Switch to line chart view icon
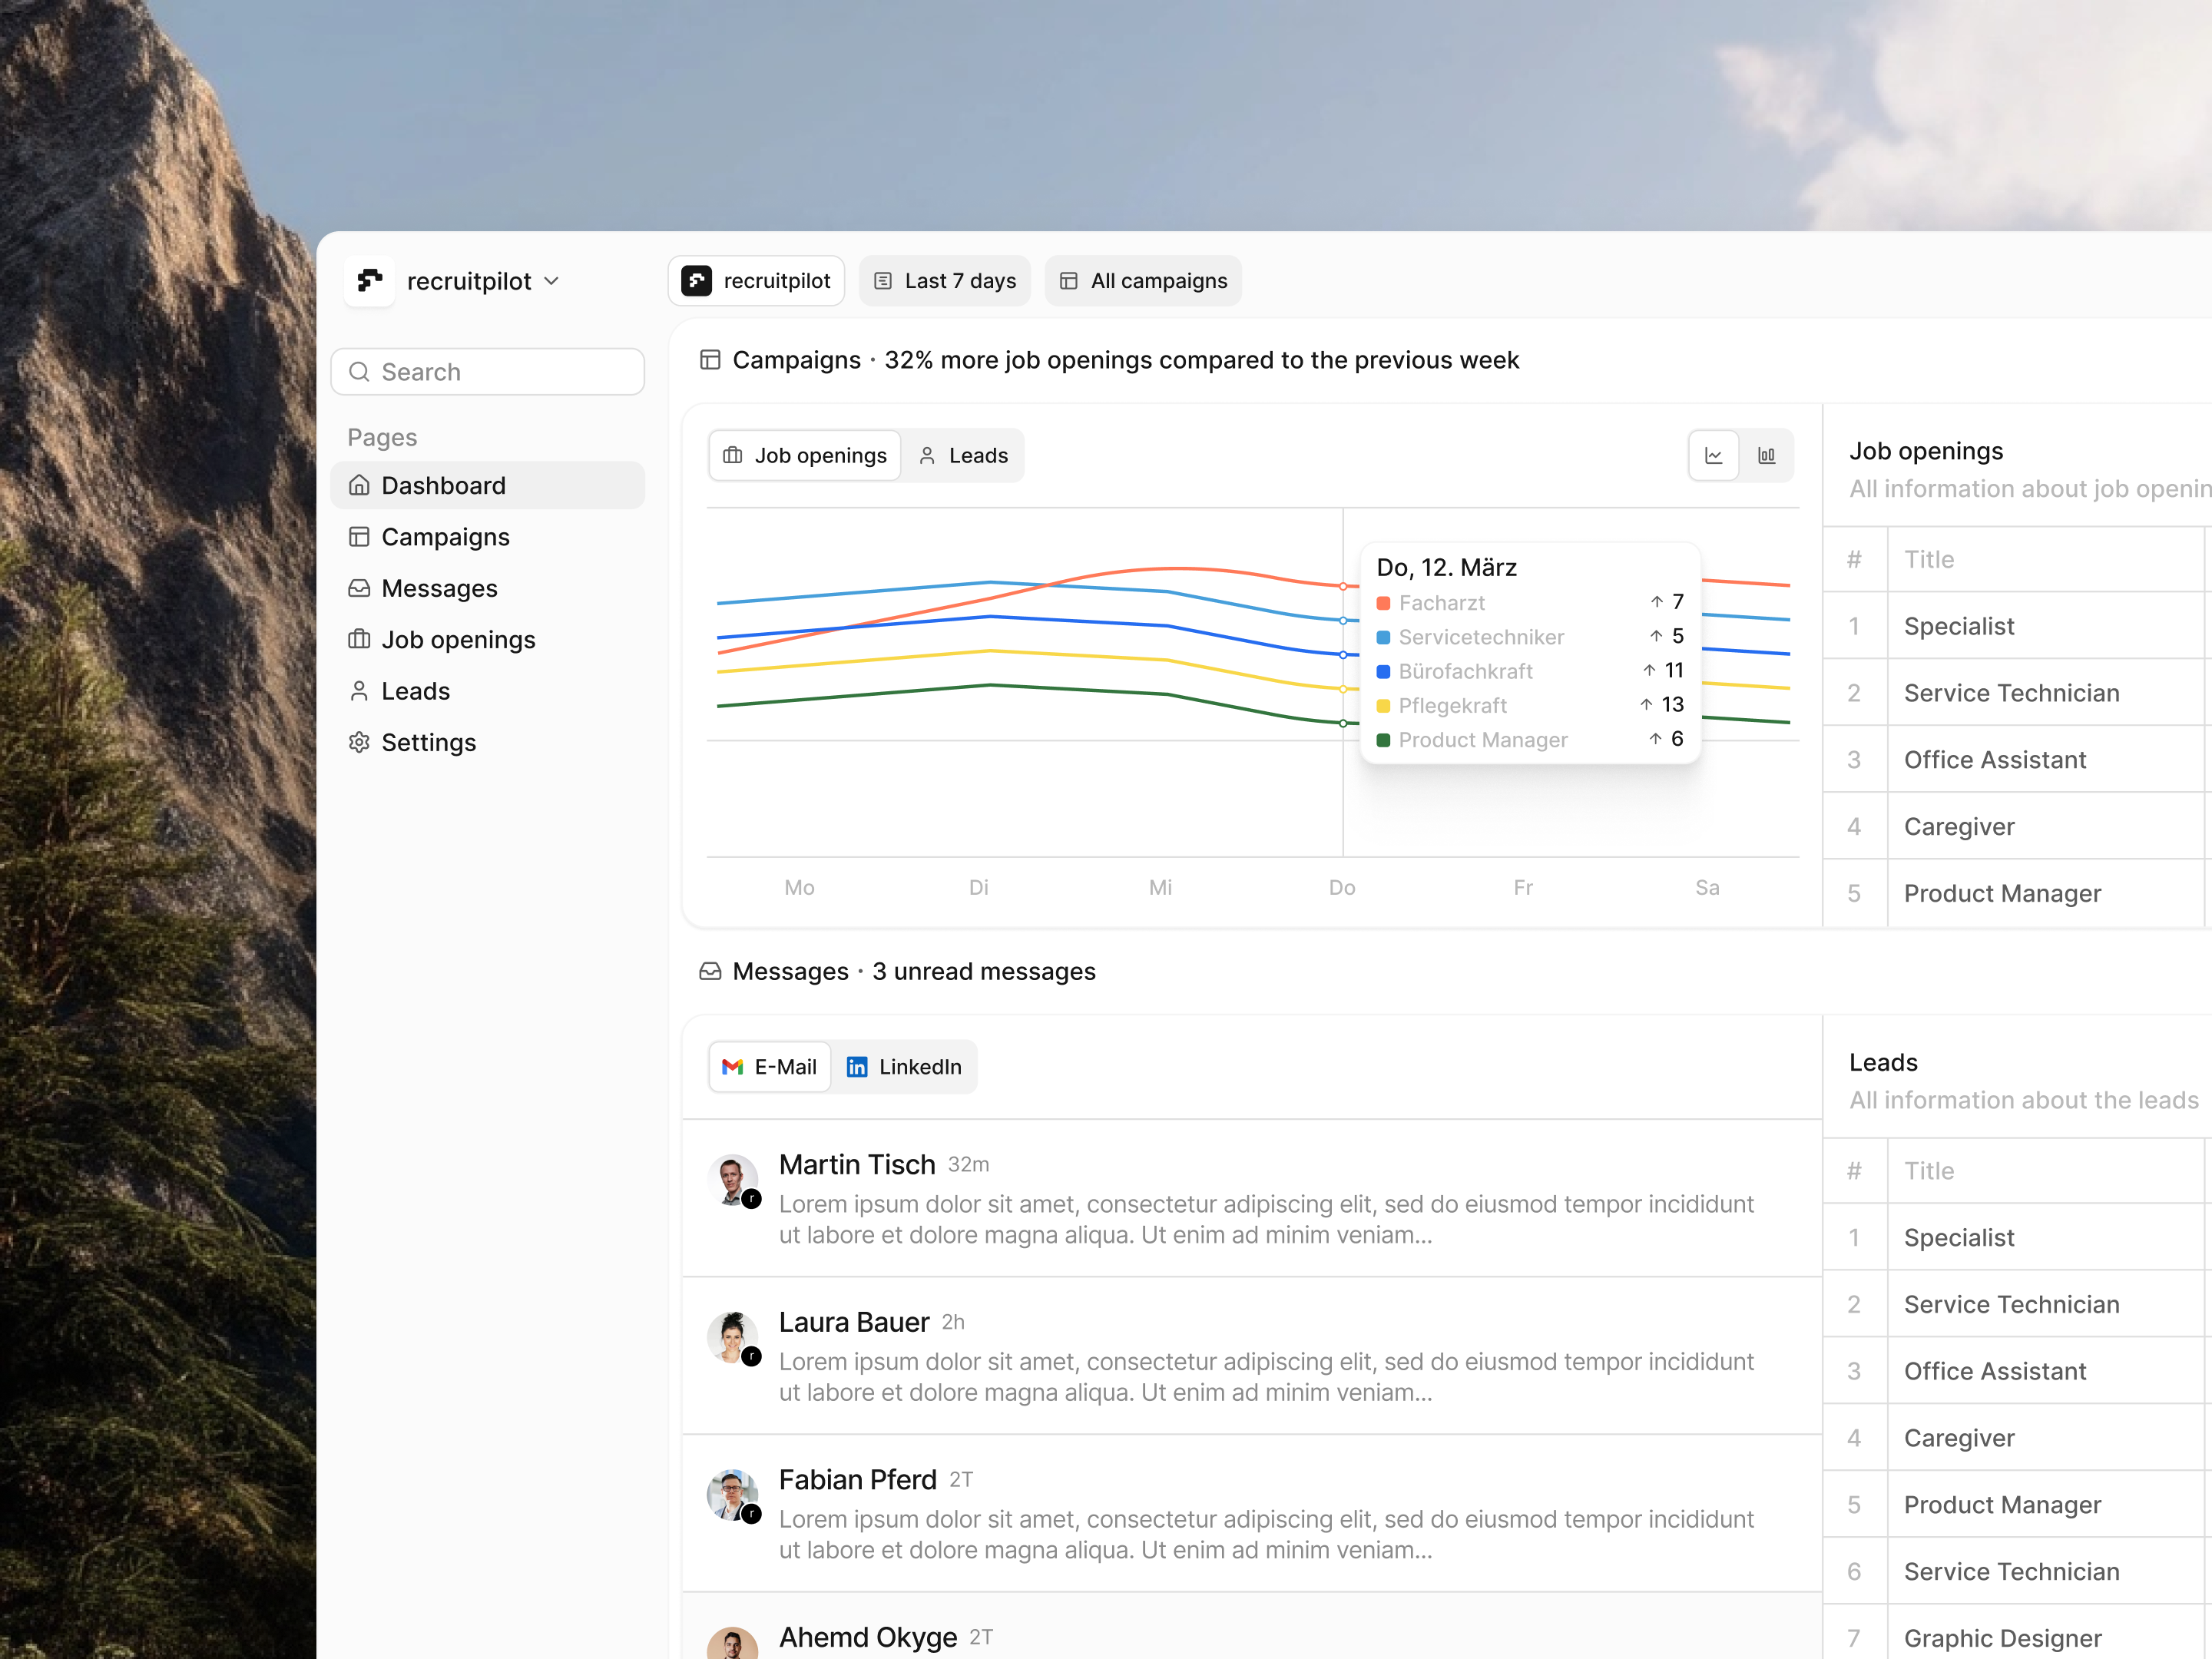This screenshot has width=2212, height=1659. coord(1713,456)
